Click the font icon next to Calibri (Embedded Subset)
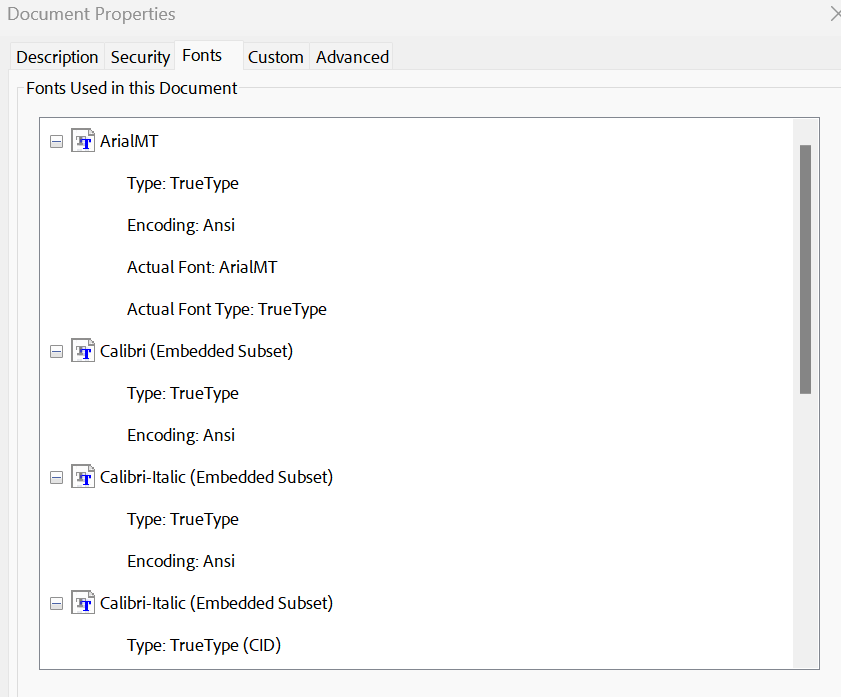This screenshot has height=697, width=841. 82,351
